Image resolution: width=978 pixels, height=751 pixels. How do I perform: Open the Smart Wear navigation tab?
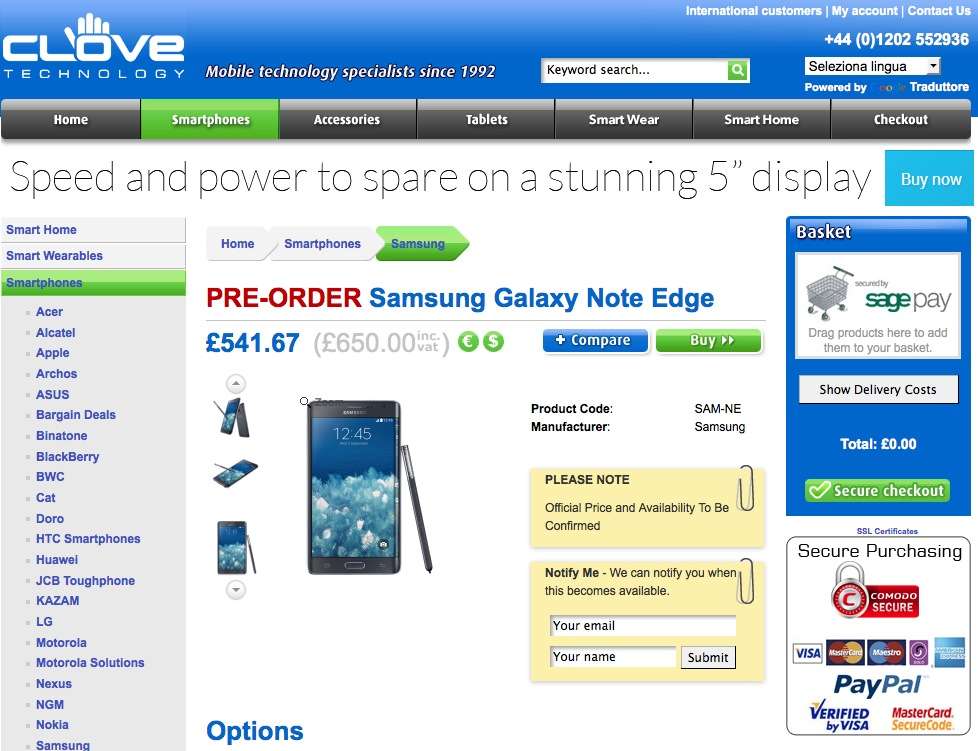(624, 119)
